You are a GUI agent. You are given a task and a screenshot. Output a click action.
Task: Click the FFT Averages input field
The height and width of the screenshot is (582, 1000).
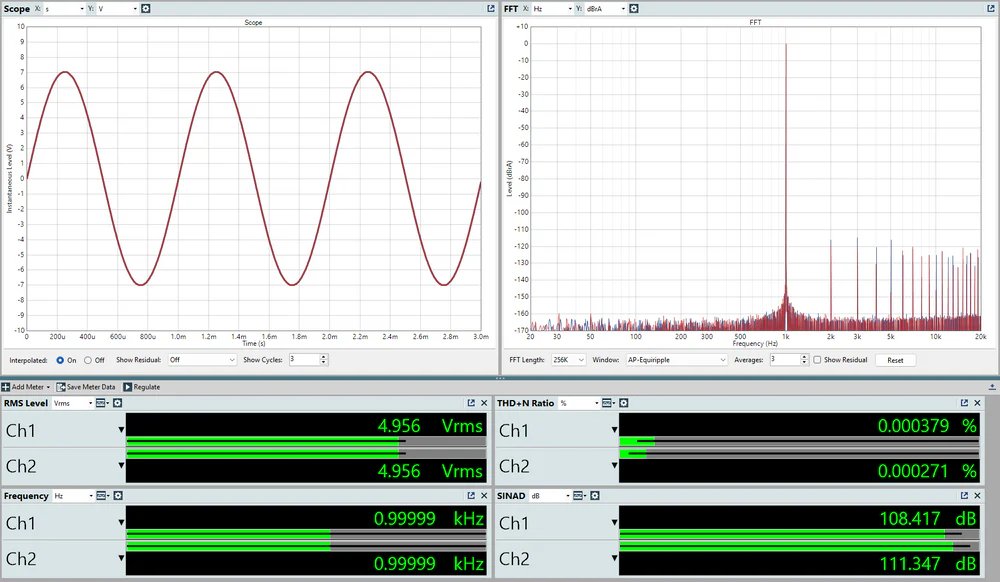click(784, 360)
